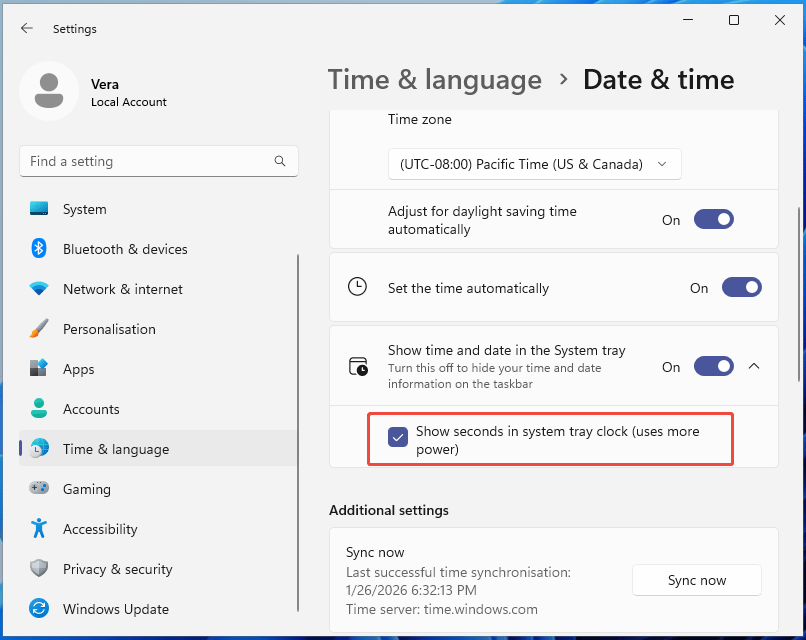Select Time & language in the sidebar
Image resolution: width=806 pixels, height=640 pixels.
coord(112,449)
